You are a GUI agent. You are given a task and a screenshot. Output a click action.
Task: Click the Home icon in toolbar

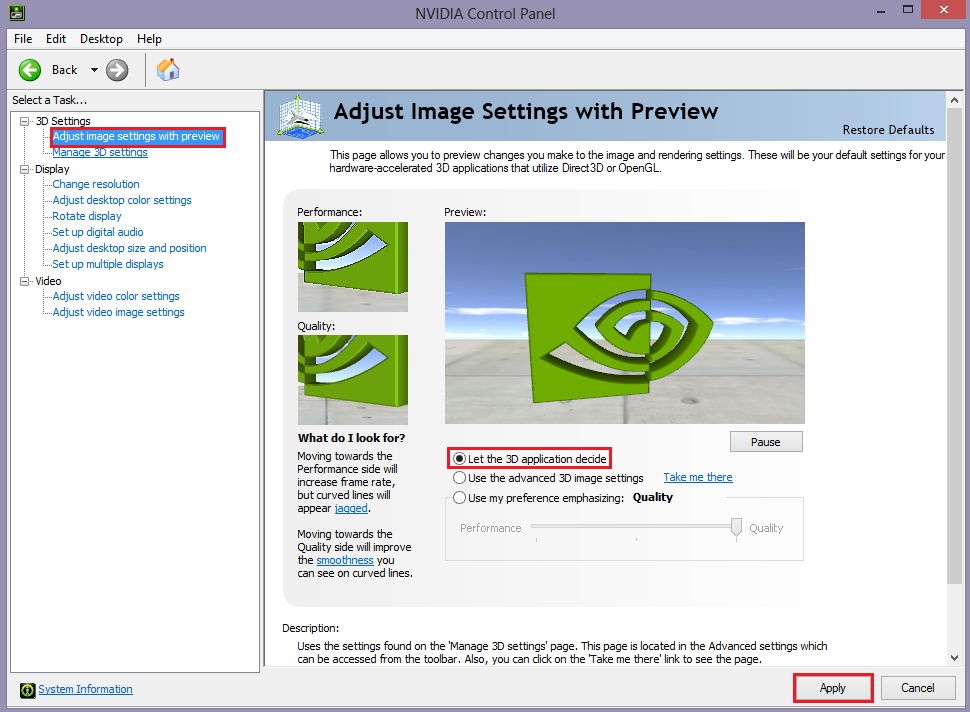point(169,69)
